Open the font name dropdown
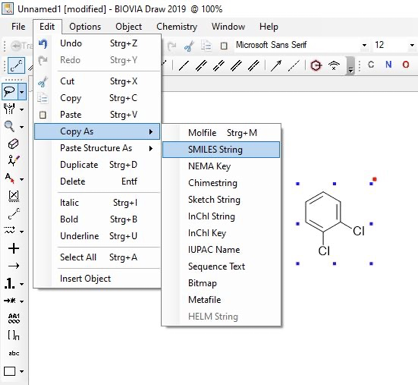The height and width of the screenshot is (386, 418). (364, 45)
